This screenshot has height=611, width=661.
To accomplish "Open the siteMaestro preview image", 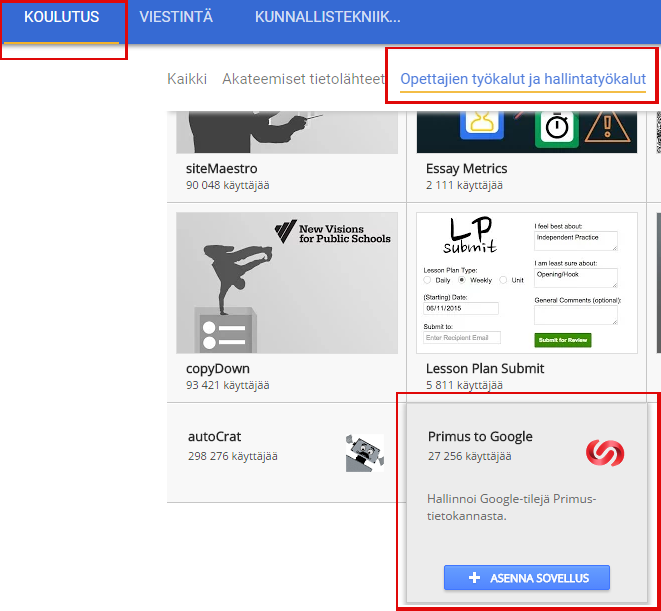I will click(287, 132).
